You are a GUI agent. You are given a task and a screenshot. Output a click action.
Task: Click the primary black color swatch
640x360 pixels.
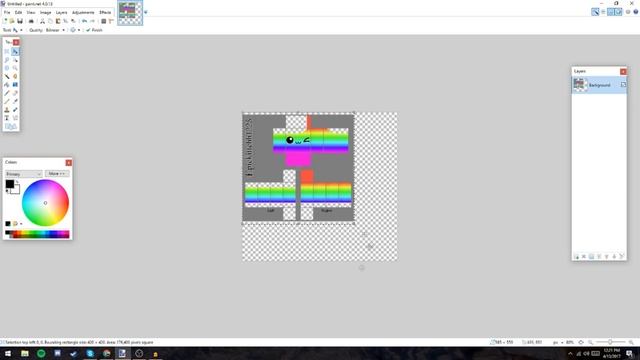9,184
